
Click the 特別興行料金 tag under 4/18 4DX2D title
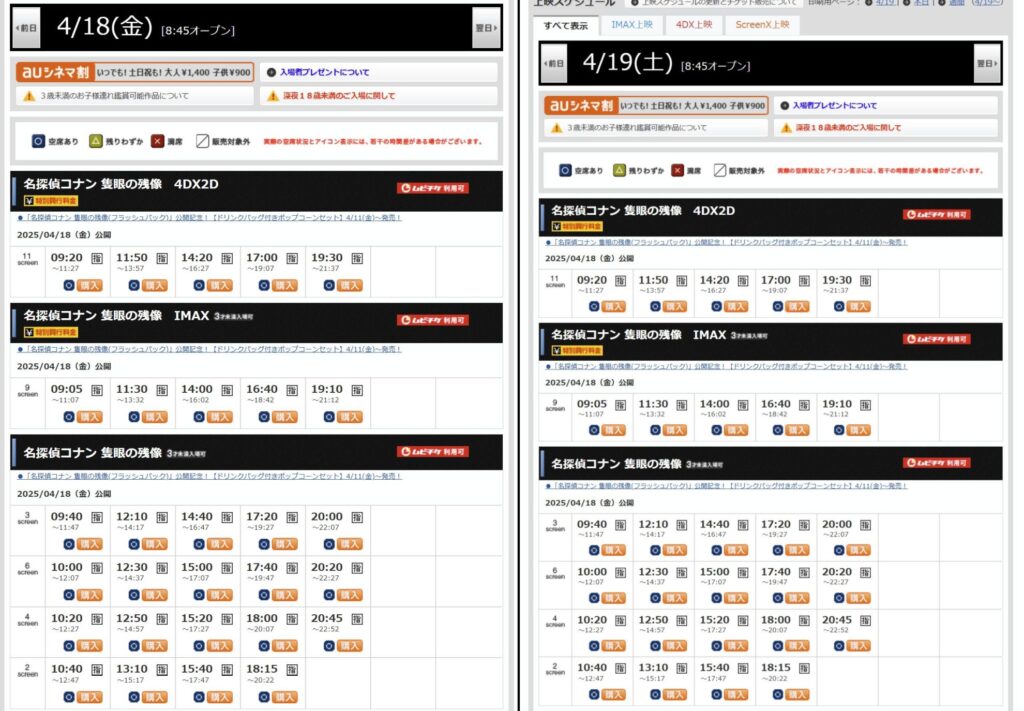[x=51, y=200]
